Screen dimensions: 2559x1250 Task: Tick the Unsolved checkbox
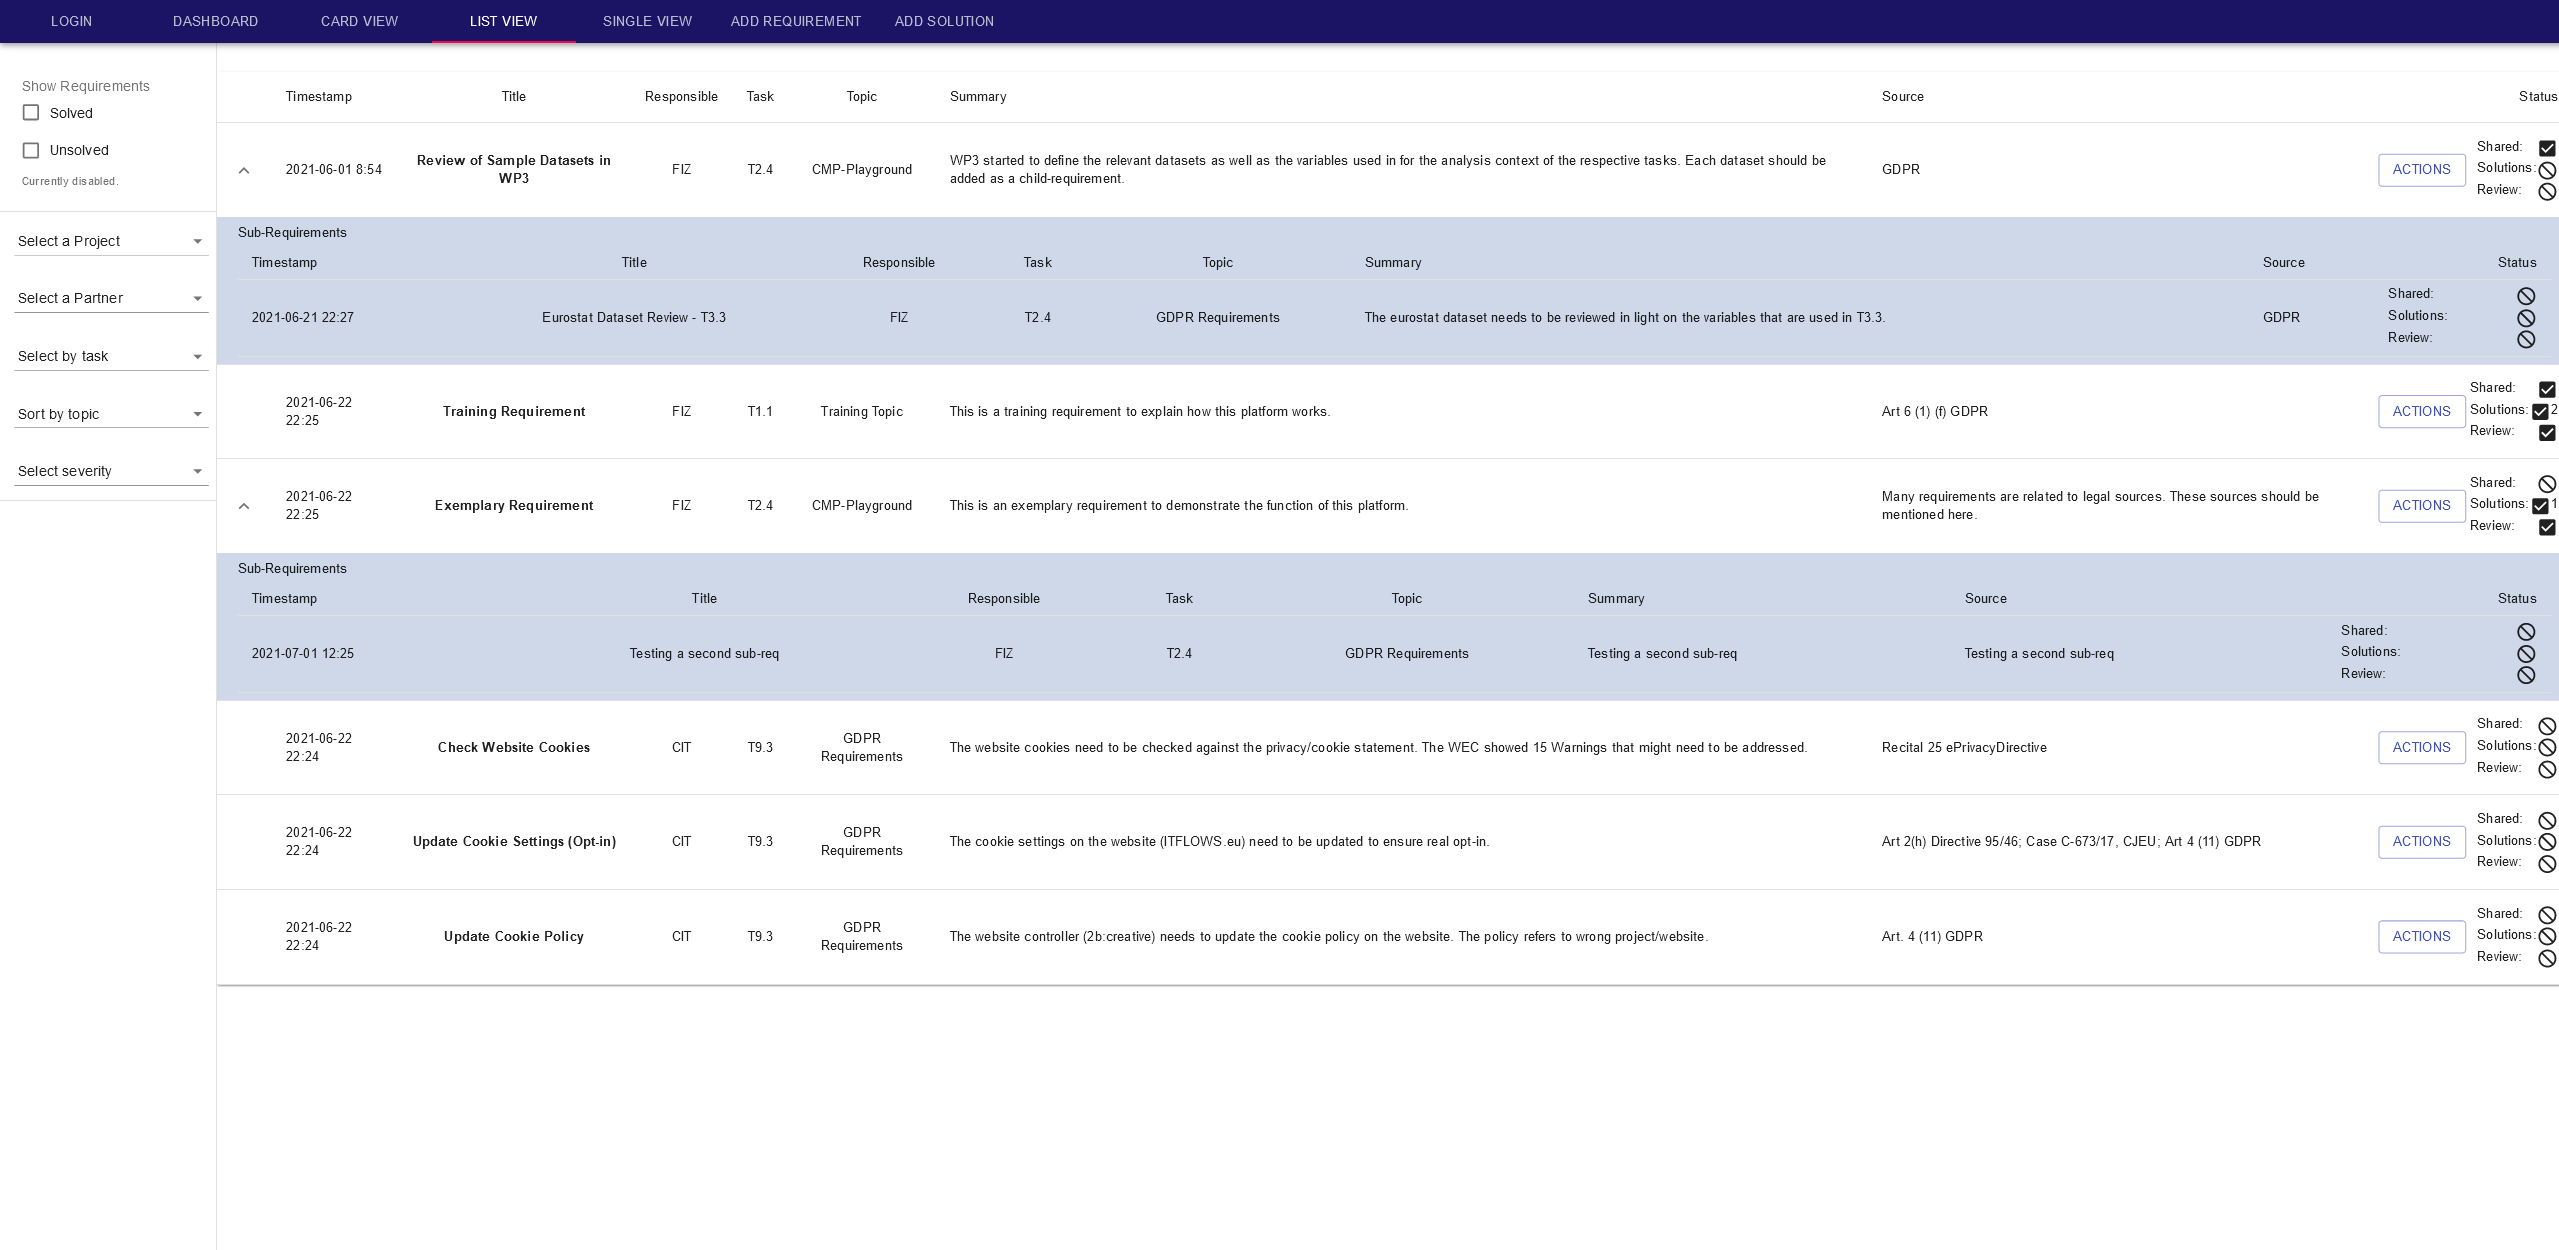31,150
